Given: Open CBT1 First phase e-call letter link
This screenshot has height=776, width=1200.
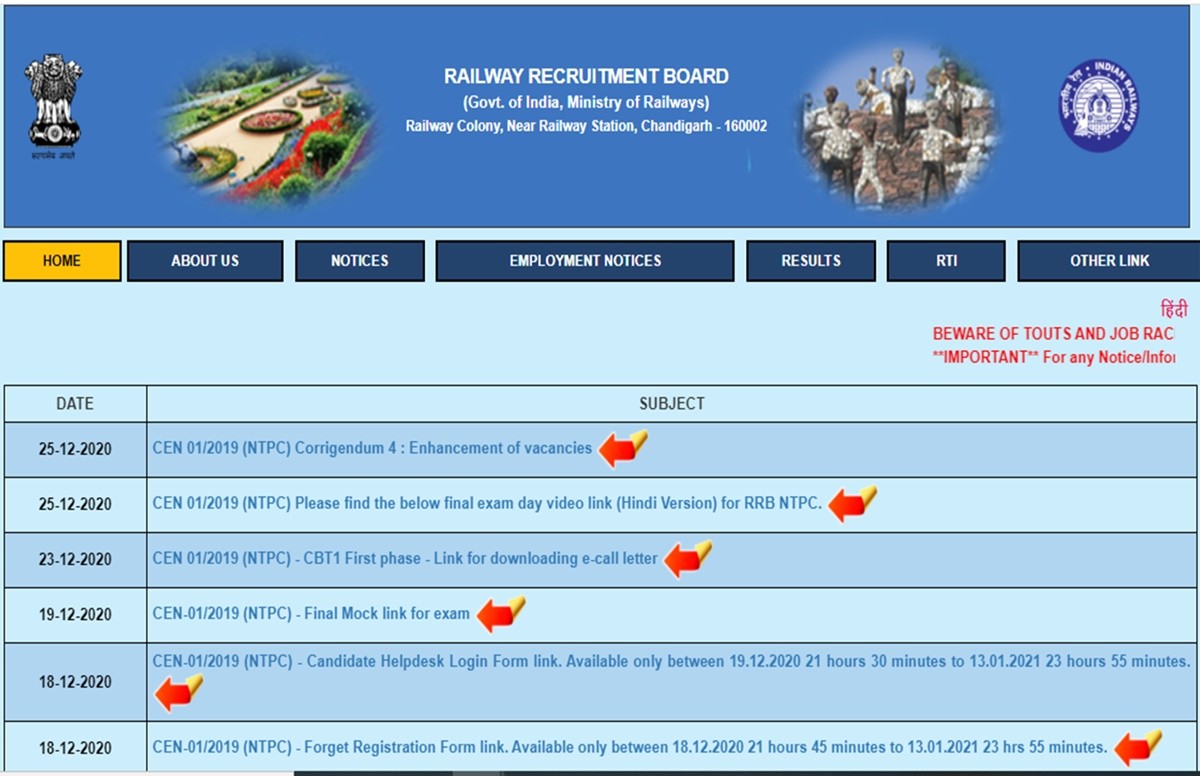Looking at the screenshot, I should point(405,558).
